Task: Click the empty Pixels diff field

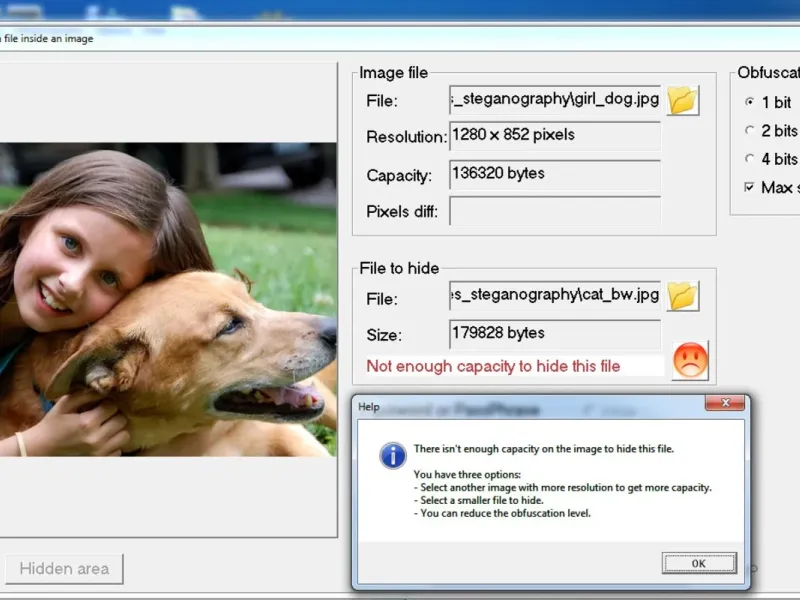Action: (555, 211)
